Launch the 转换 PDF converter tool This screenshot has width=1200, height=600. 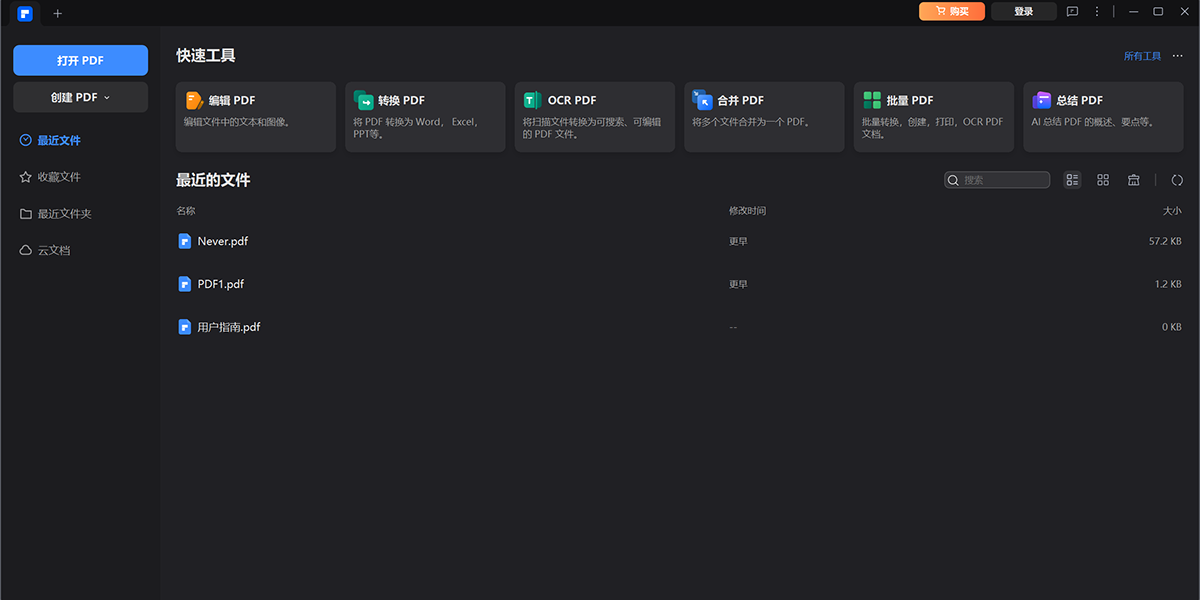(425, 116)
